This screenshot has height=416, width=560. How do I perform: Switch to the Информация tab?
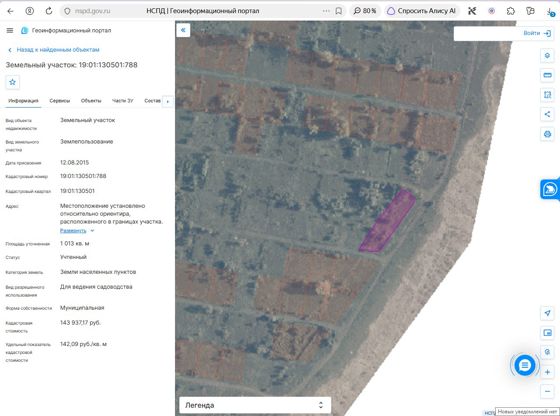[x=23, y=101]
